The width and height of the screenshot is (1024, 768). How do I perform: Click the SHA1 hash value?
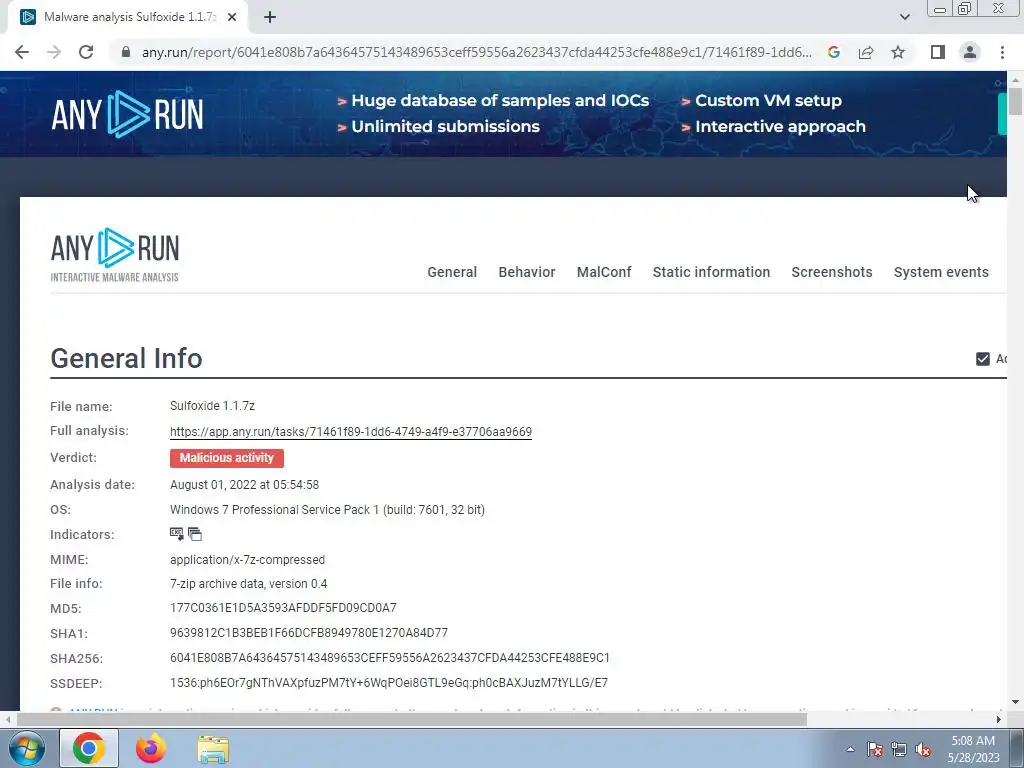[309, 633]
